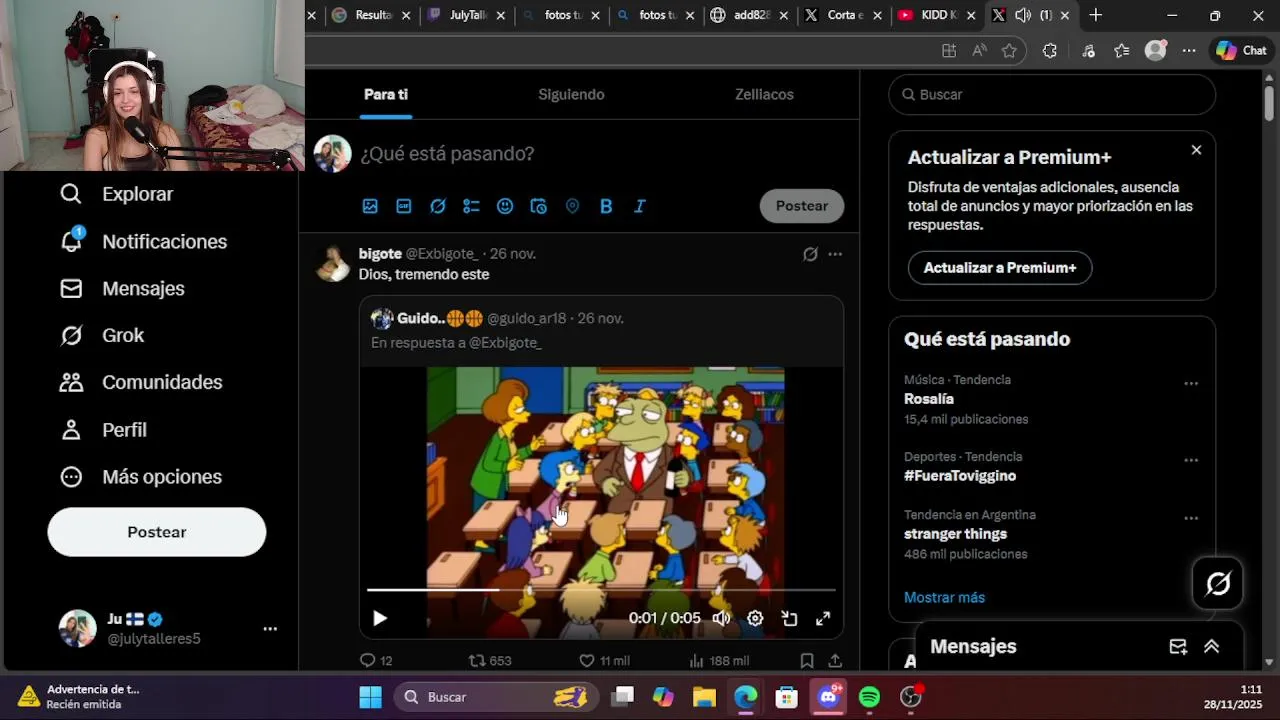Expand the Mensajes drawer
The image size is (1280, 720).
1211,647
